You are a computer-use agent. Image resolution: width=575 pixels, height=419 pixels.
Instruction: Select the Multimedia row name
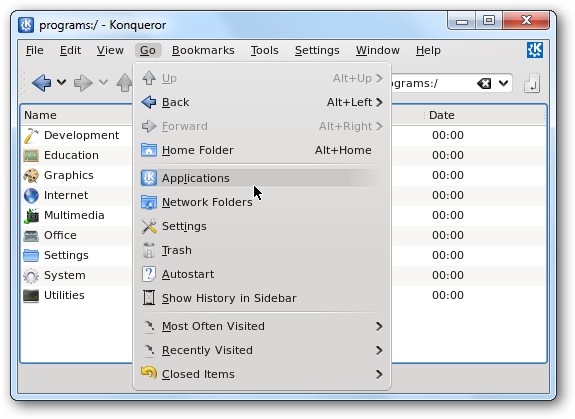click(x=74, y=215)
